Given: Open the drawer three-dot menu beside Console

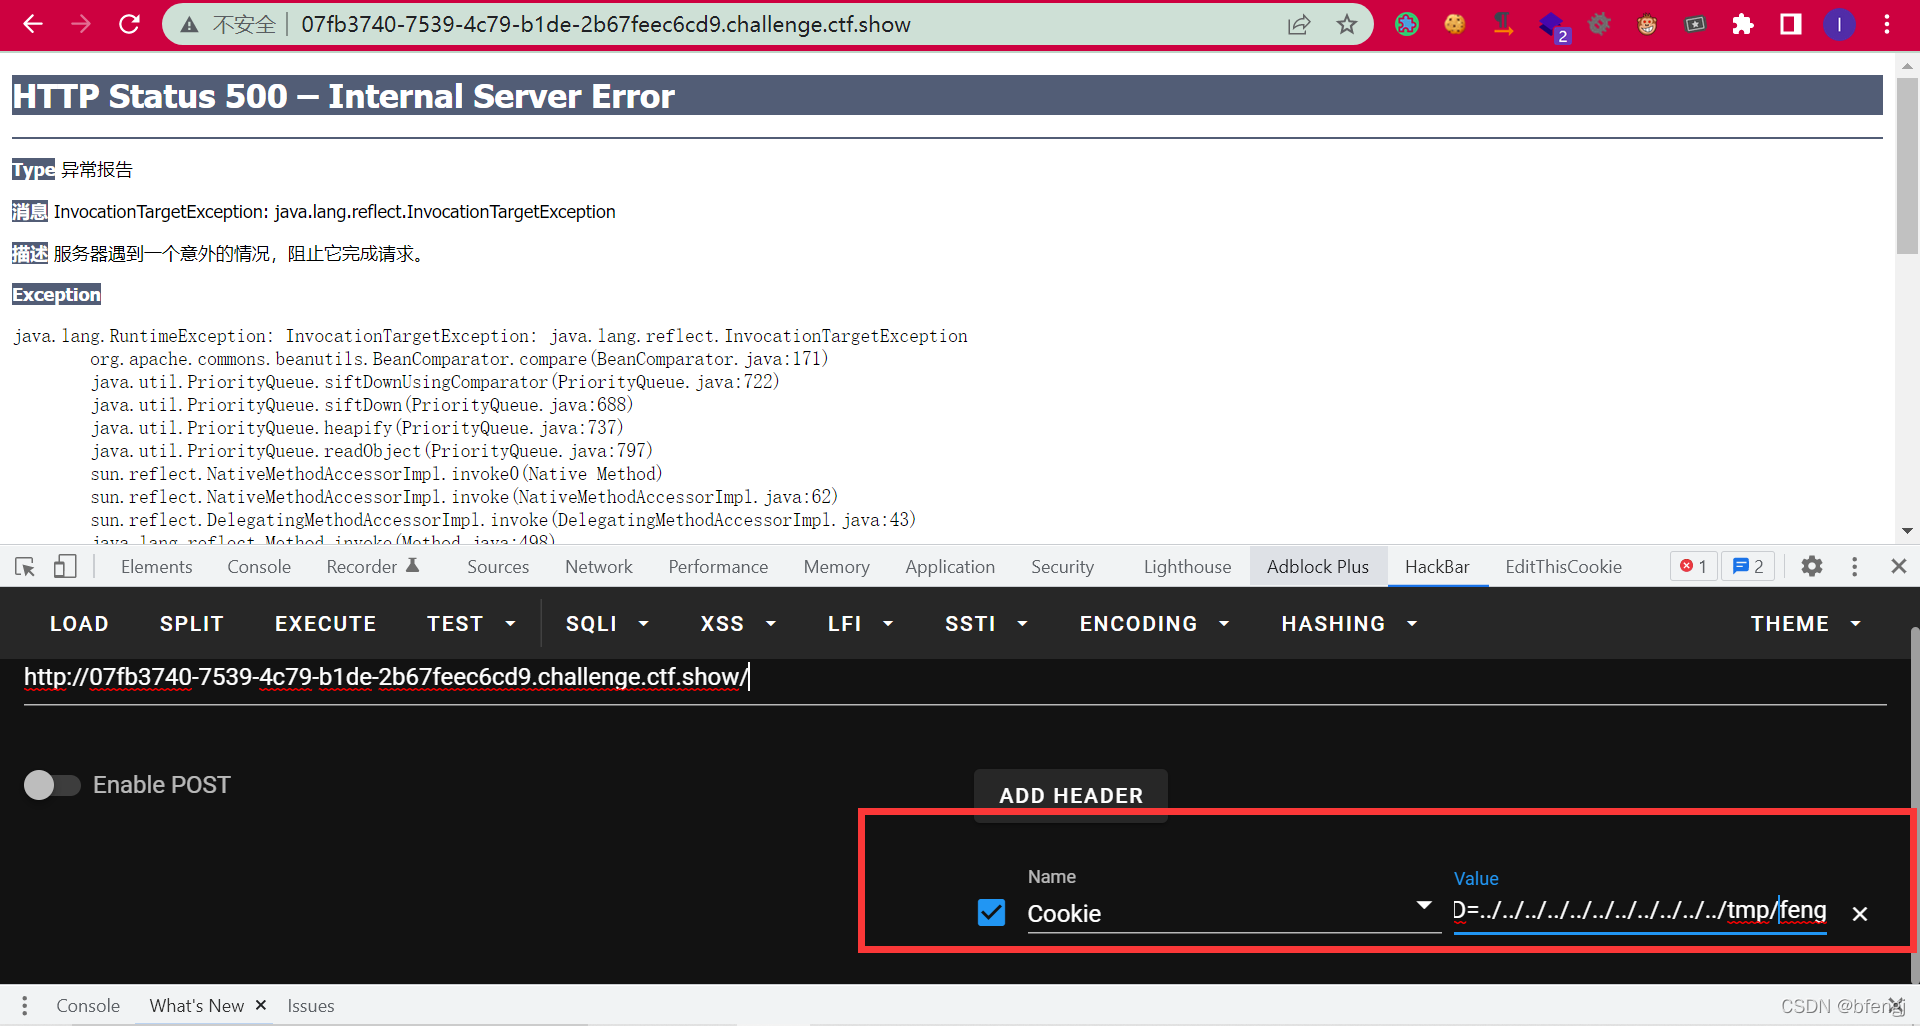Looking at the screenshot, I should click(24, 1006).
